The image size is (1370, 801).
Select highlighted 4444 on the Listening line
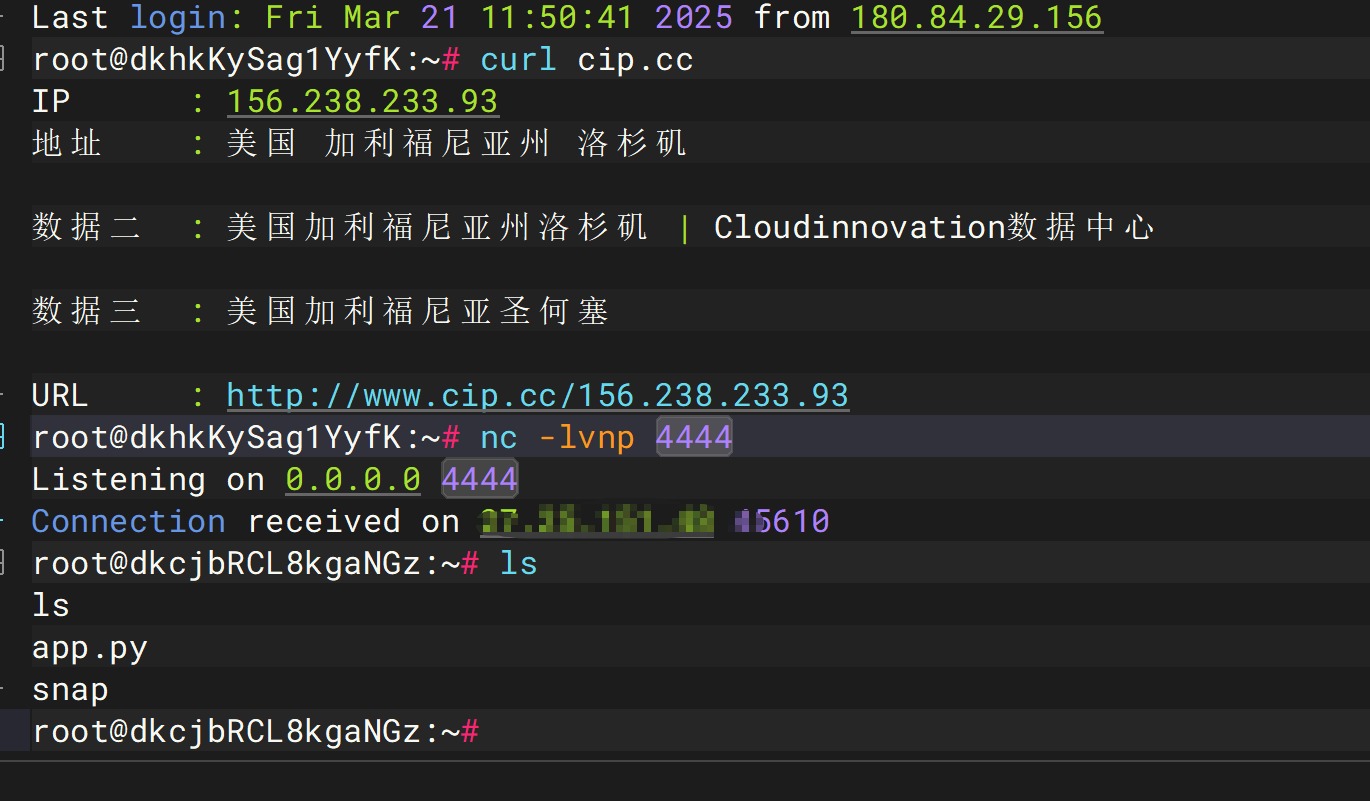tap(479, 479)
